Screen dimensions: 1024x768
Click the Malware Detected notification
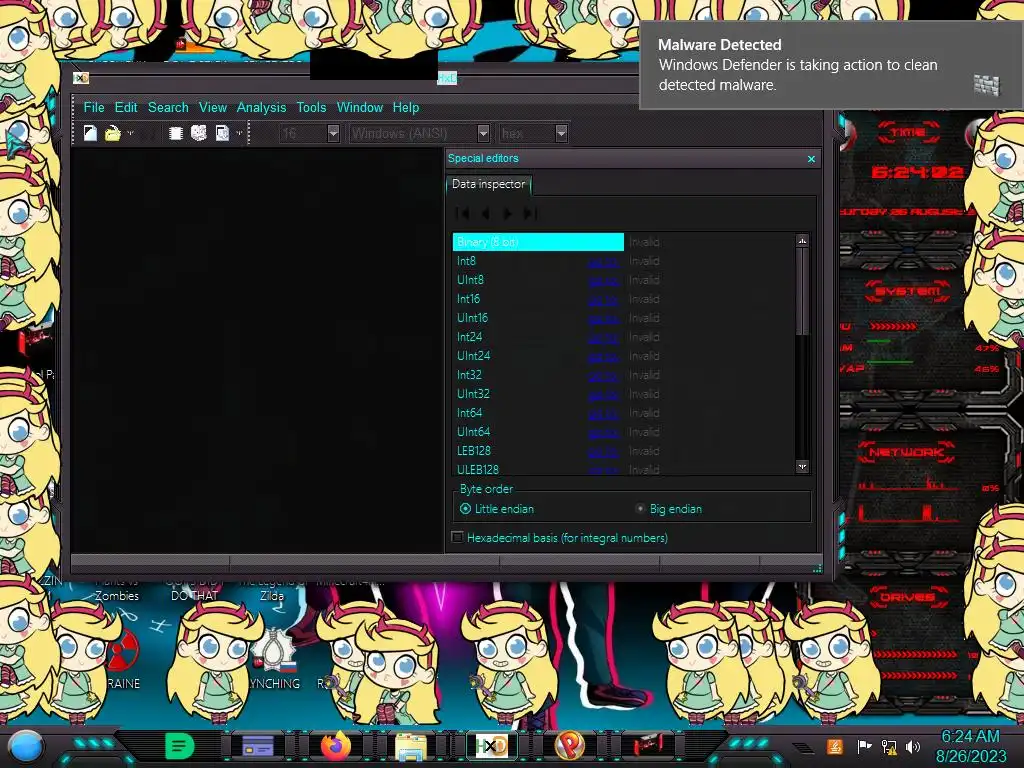pos(831,65)
